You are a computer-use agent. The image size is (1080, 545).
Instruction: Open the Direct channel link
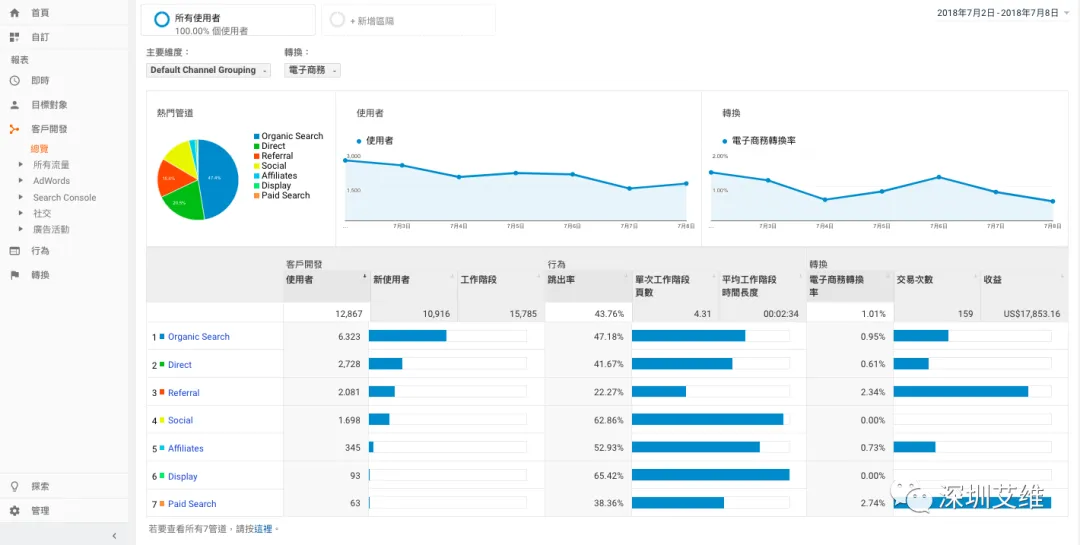tap(180, 365)
